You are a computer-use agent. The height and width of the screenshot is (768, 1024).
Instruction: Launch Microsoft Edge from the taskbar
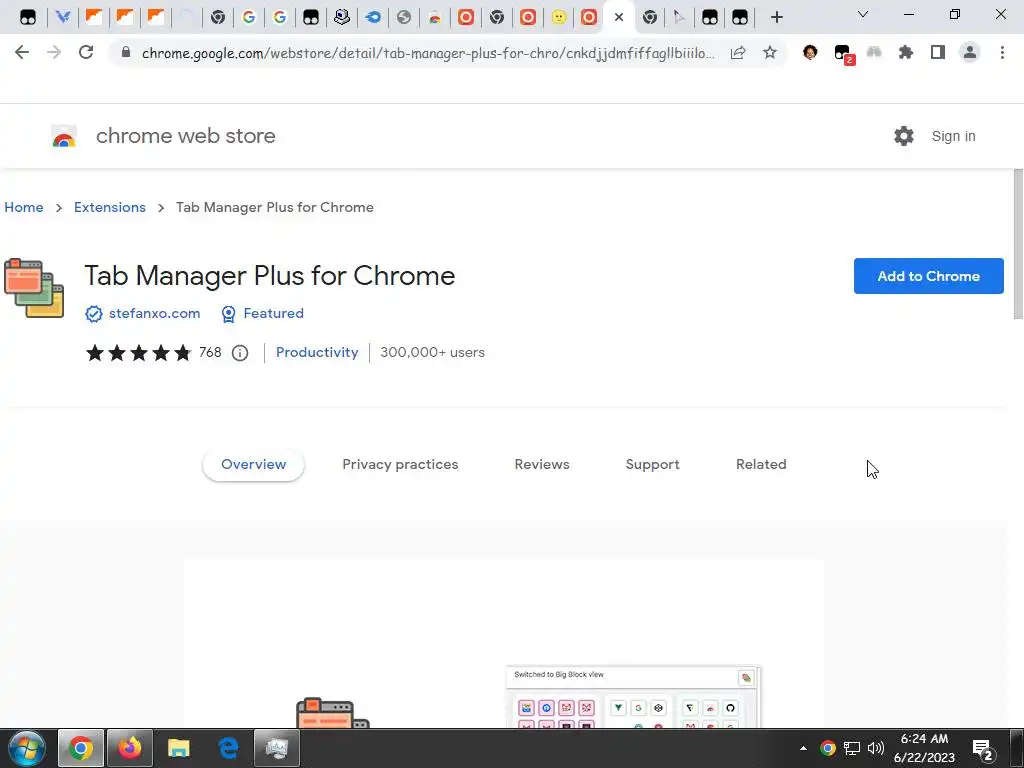click(228, 748)
